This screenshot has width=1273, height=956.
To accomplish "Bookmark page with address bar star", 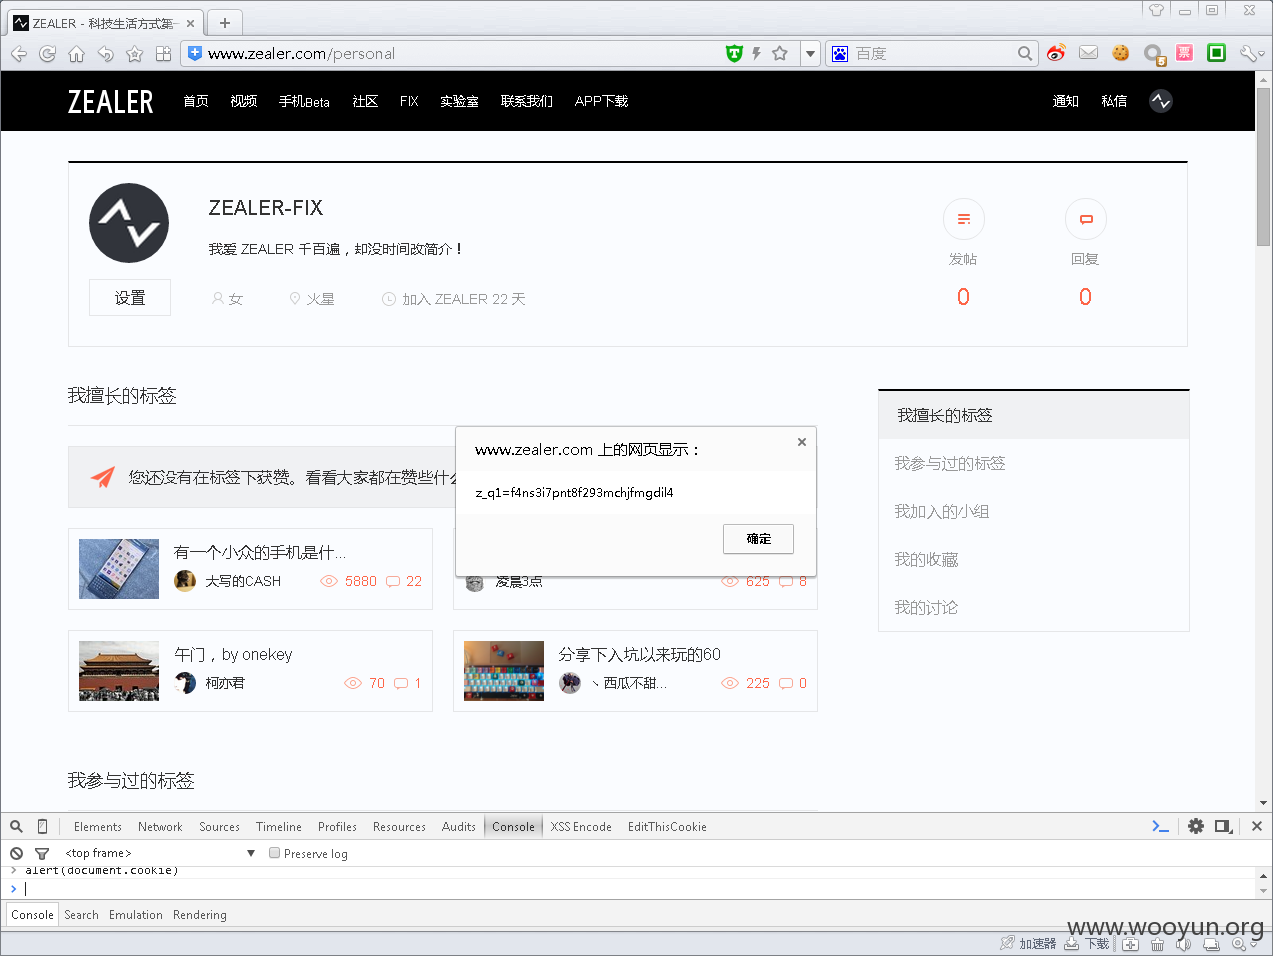I will (x=780, y=53).
